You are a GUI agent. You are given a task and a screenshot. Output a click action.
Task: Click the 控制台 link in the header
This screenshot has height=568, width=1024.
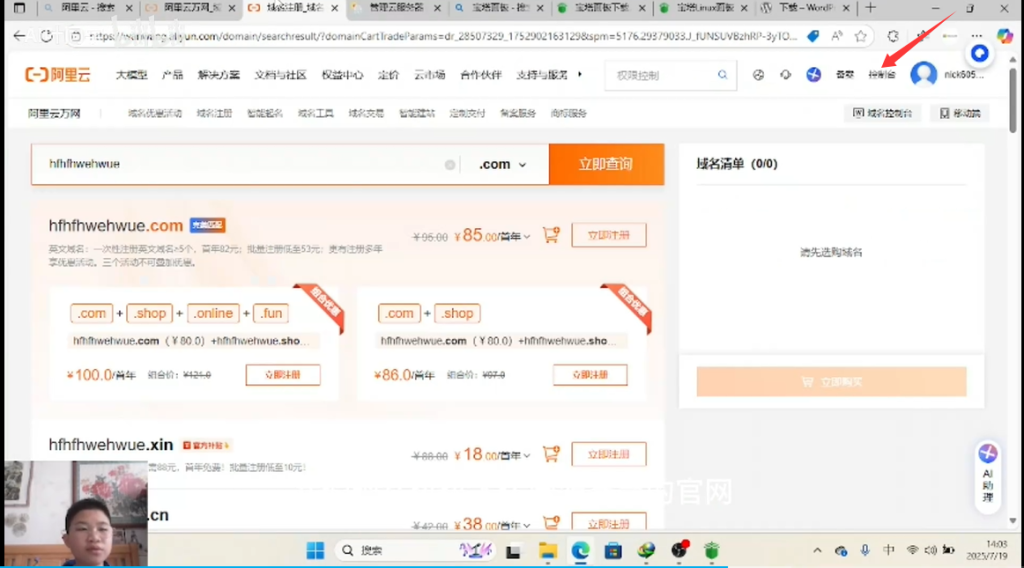click(882, 75)
